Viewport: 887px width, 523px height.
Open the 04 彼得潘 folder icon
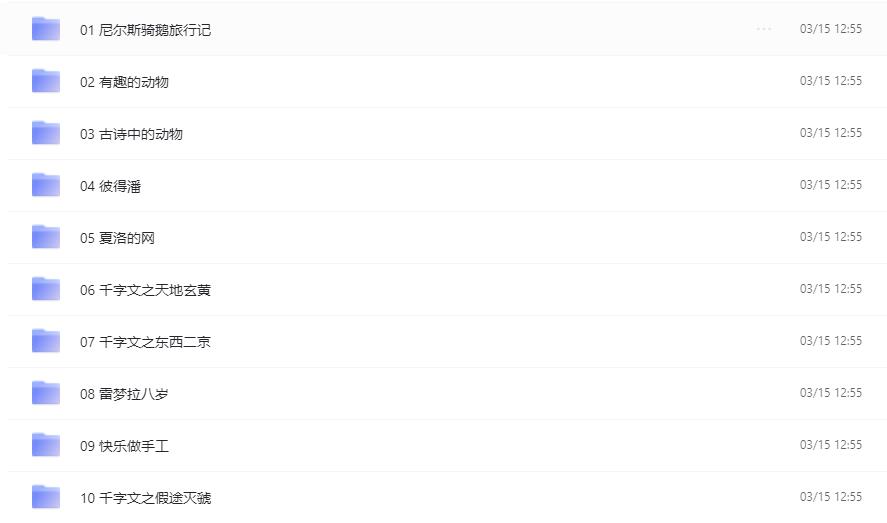point(46,185)
